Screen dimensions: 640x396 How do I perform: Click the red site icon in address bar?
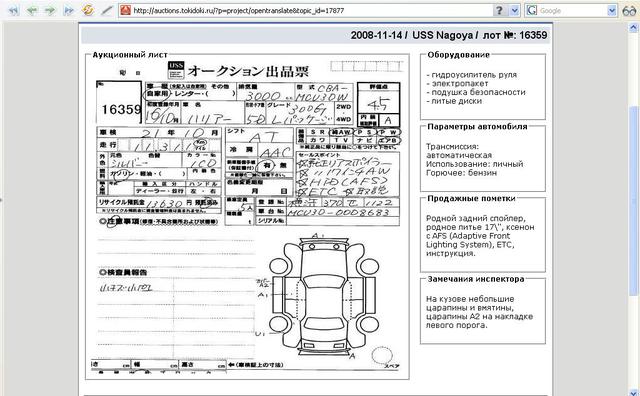126,10
